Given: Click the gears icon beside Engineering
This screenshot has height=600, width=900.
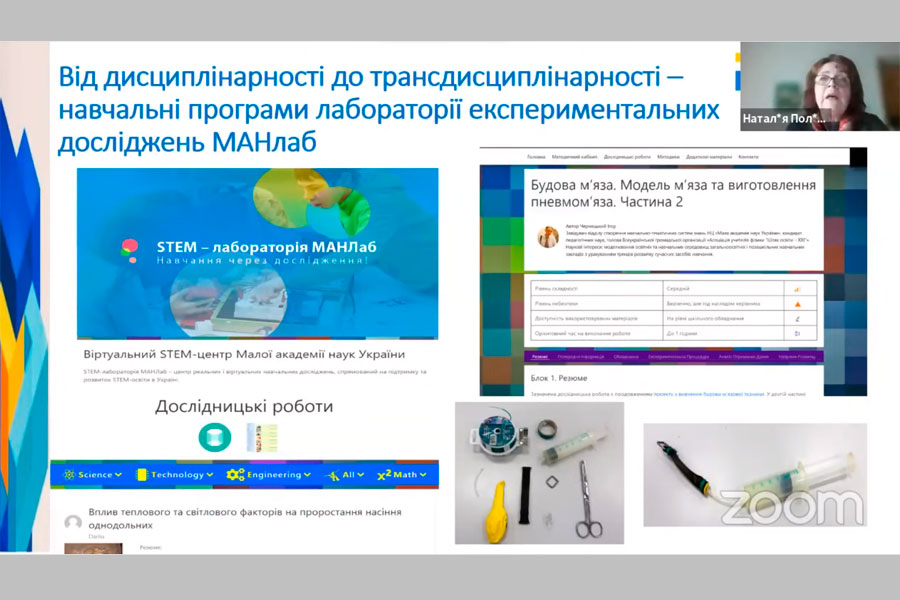Looking at the screenshot, I should coord(235,475).
